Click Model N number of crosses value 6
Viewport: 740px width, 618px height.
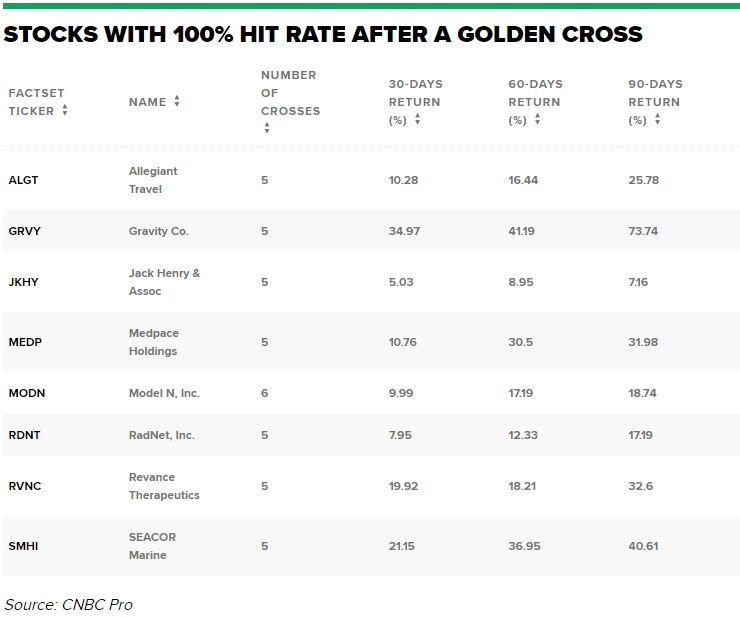264,393
